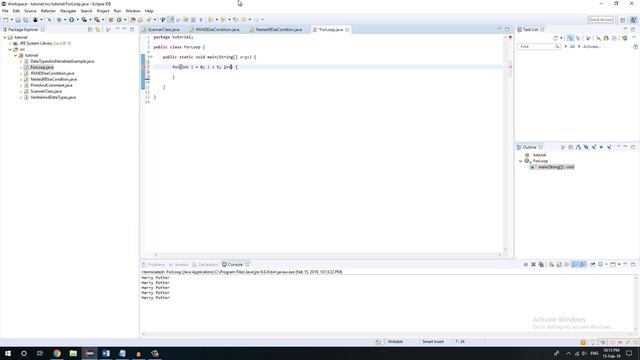Collapse the tutorial package node
Image resolution: width=640 pixels, height=360 pixels.
(16, 55)
